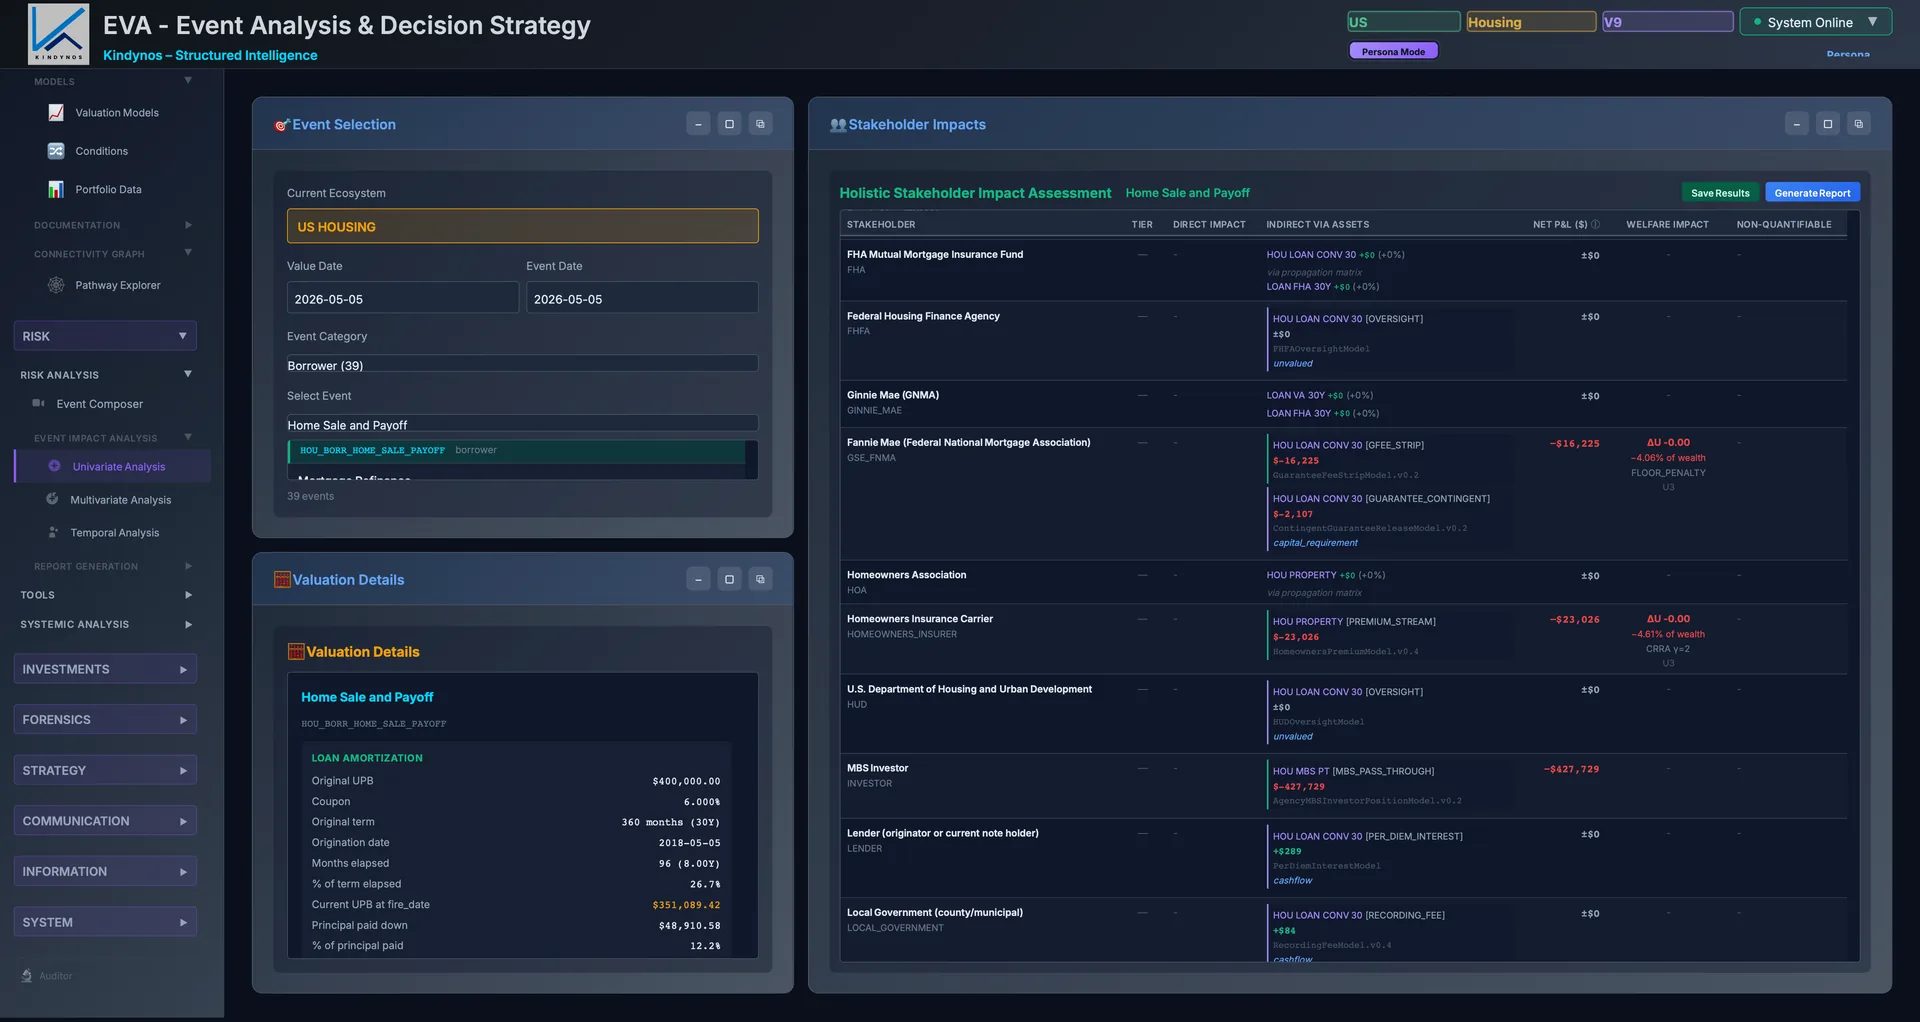Click the WELFARE IMPACT column header
Image resolution: width=1920 pixels, height=1022 pixels.
1667,225
